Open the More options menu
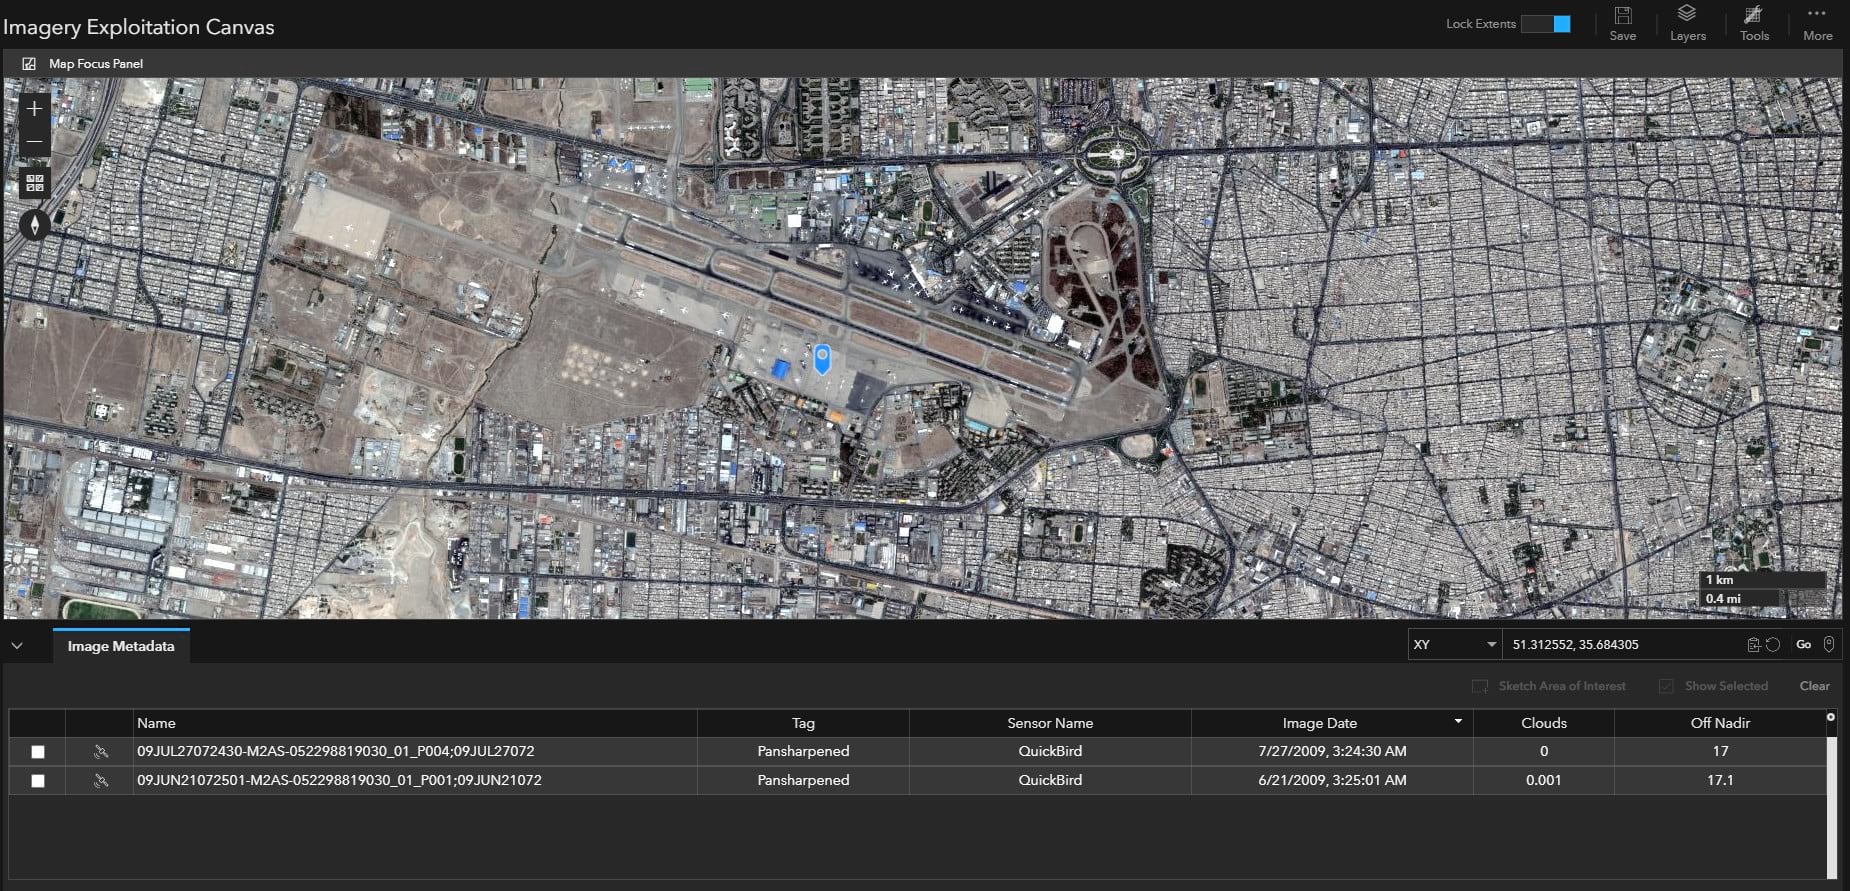The width and height of the screenshot is (1850, 891). point(1817,23)
